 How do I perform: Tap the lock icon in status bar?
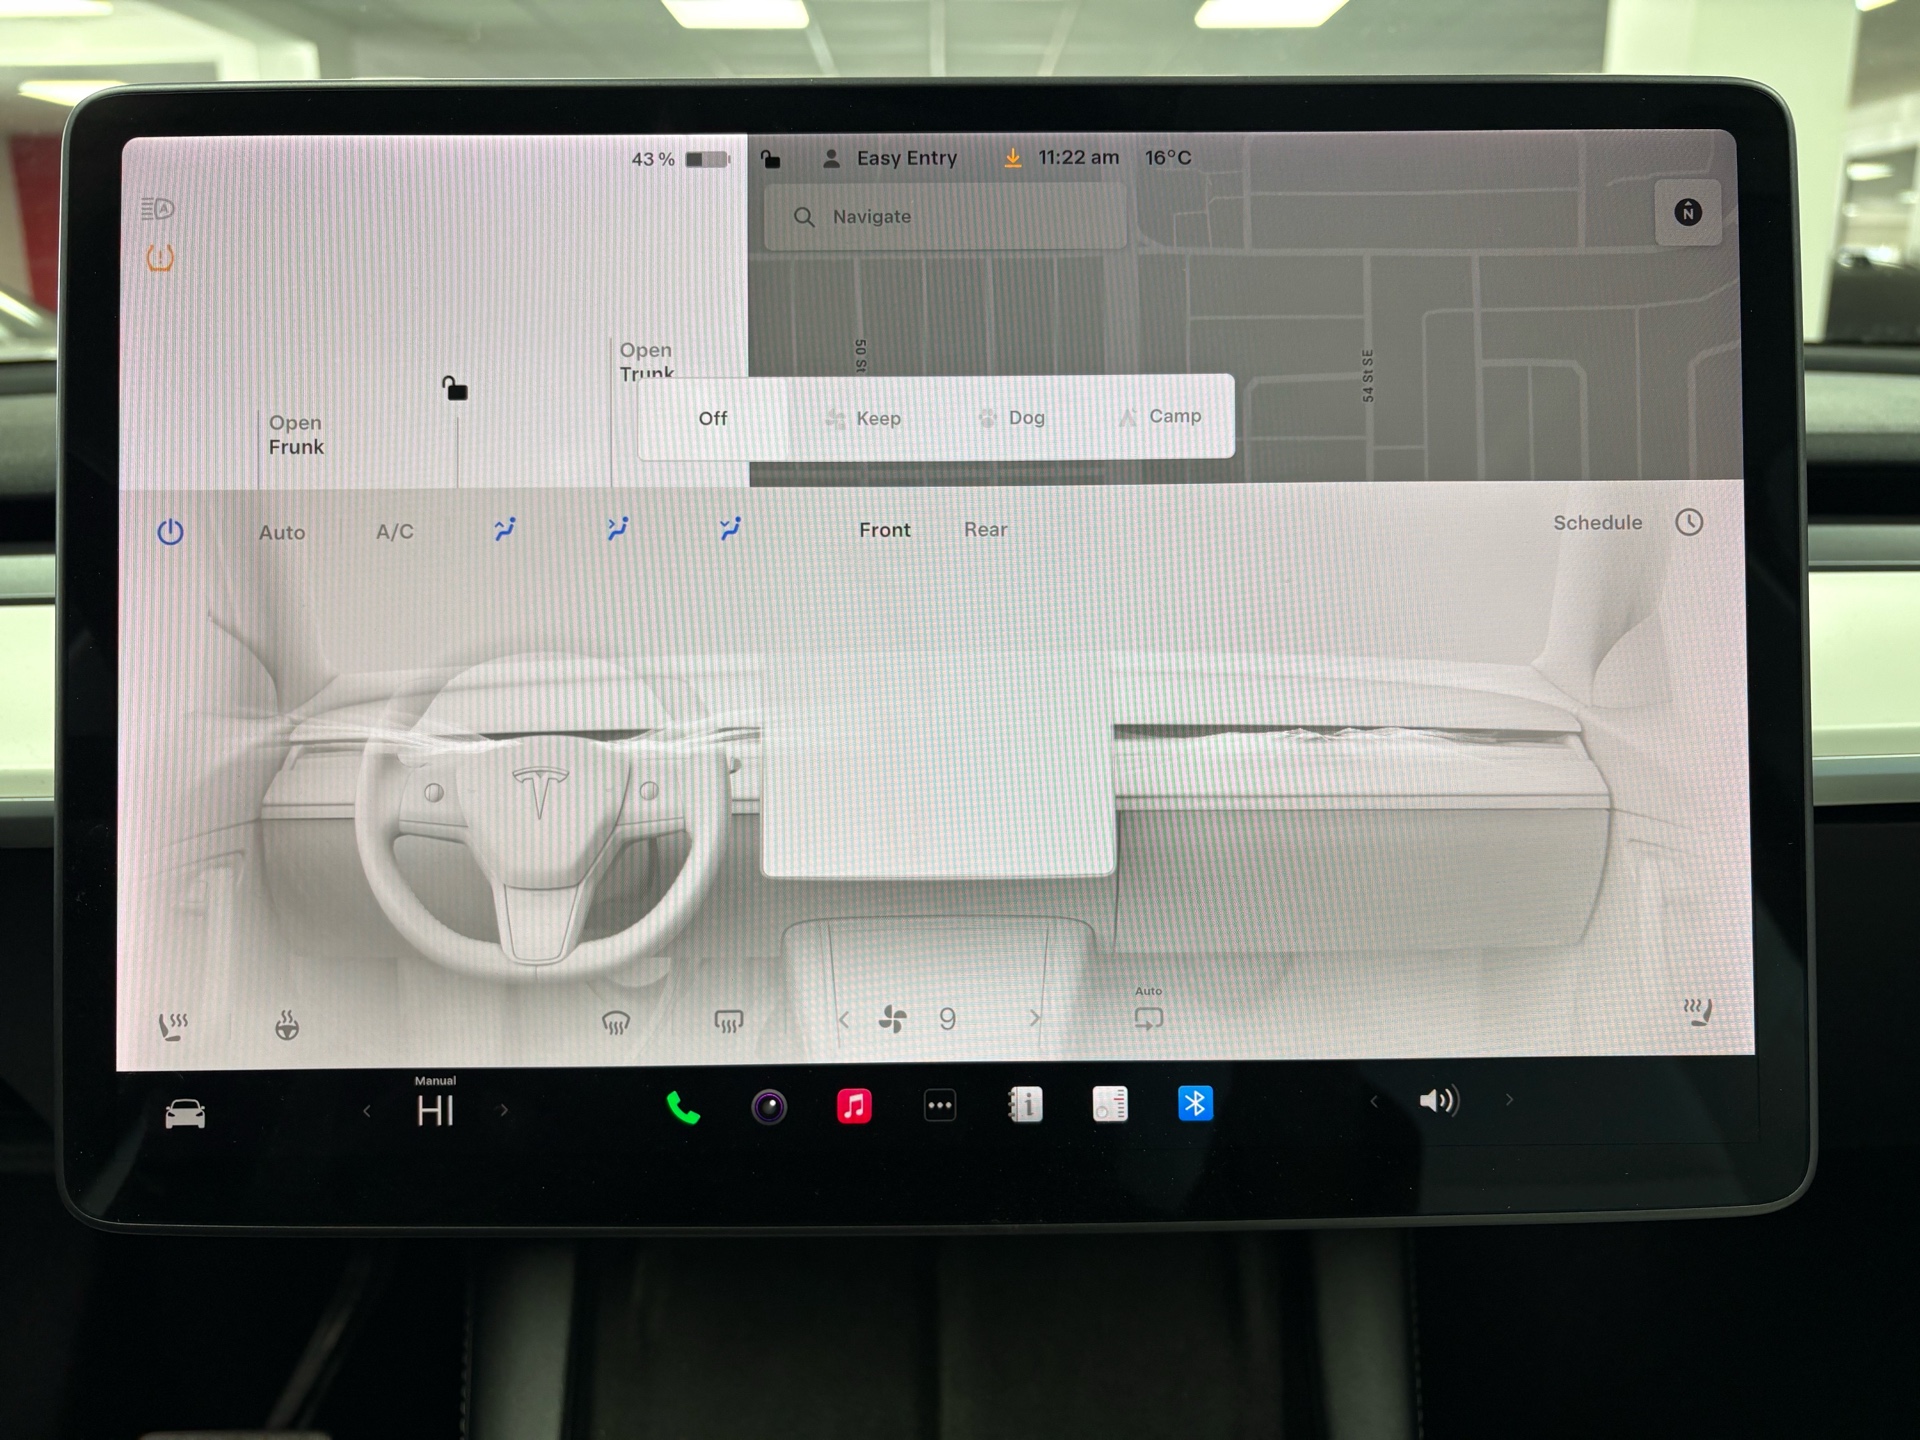click(x=770, y=158)
